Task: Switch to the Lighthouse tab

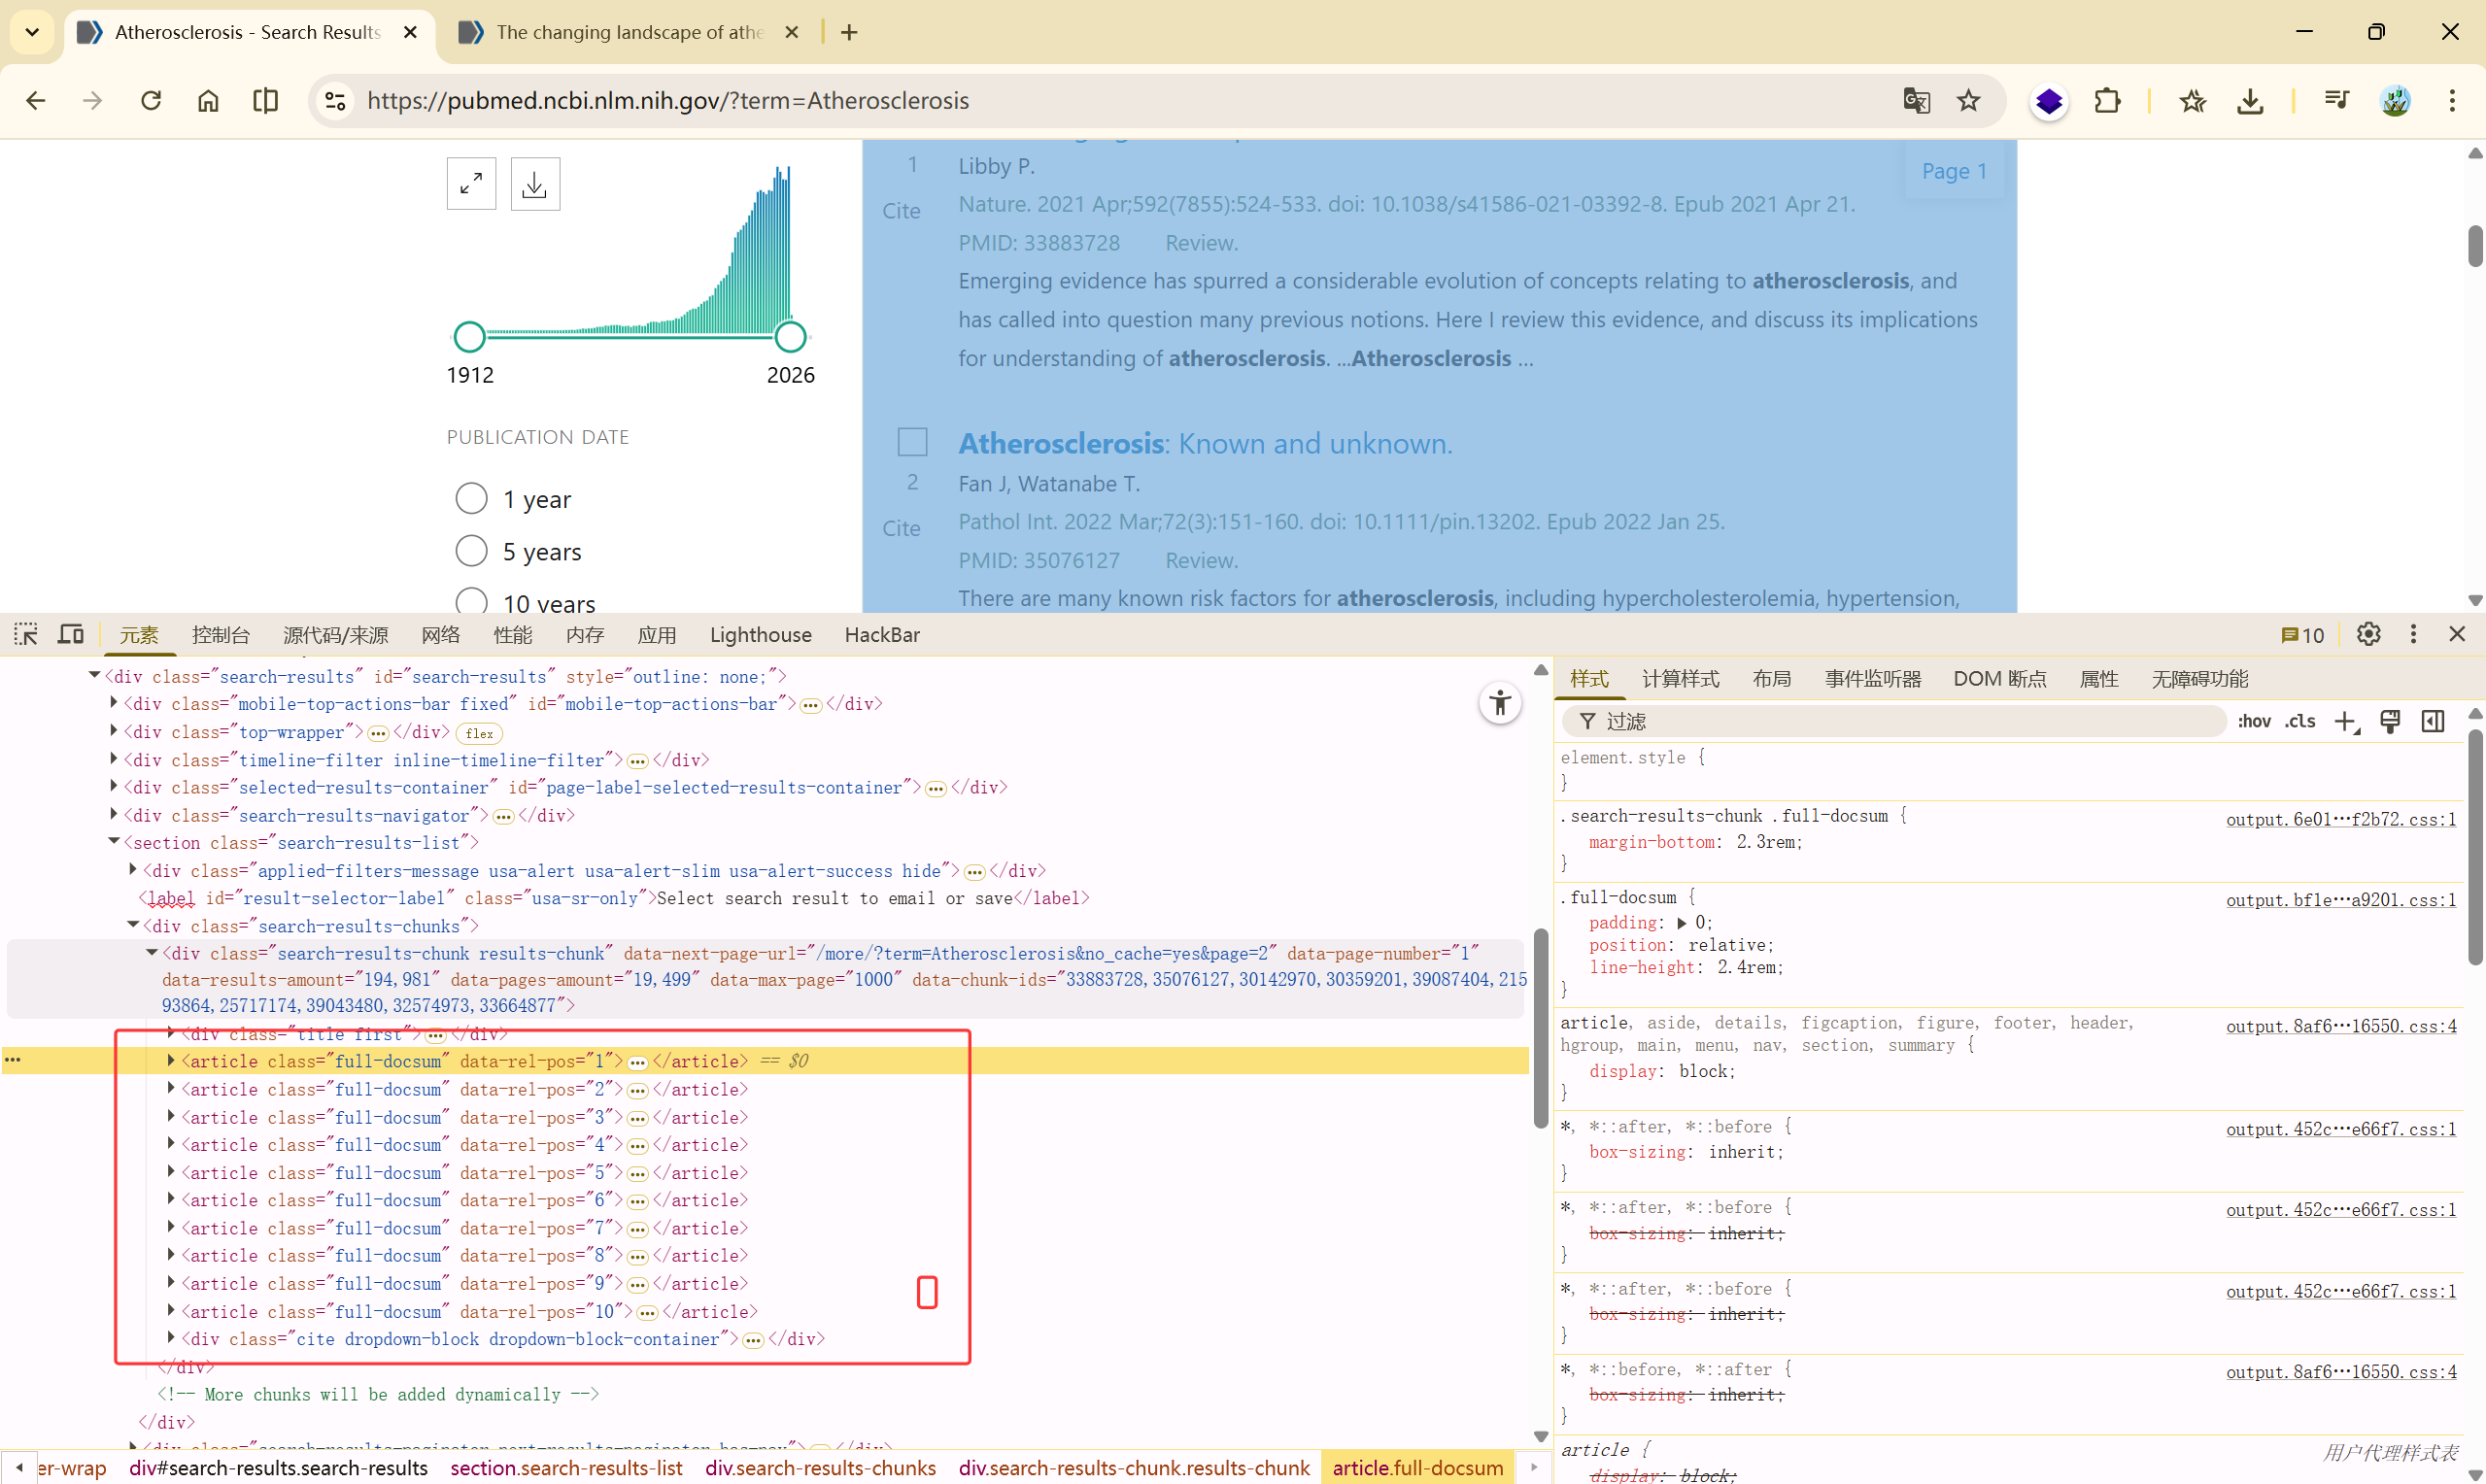Action: (x=760, y=634)
